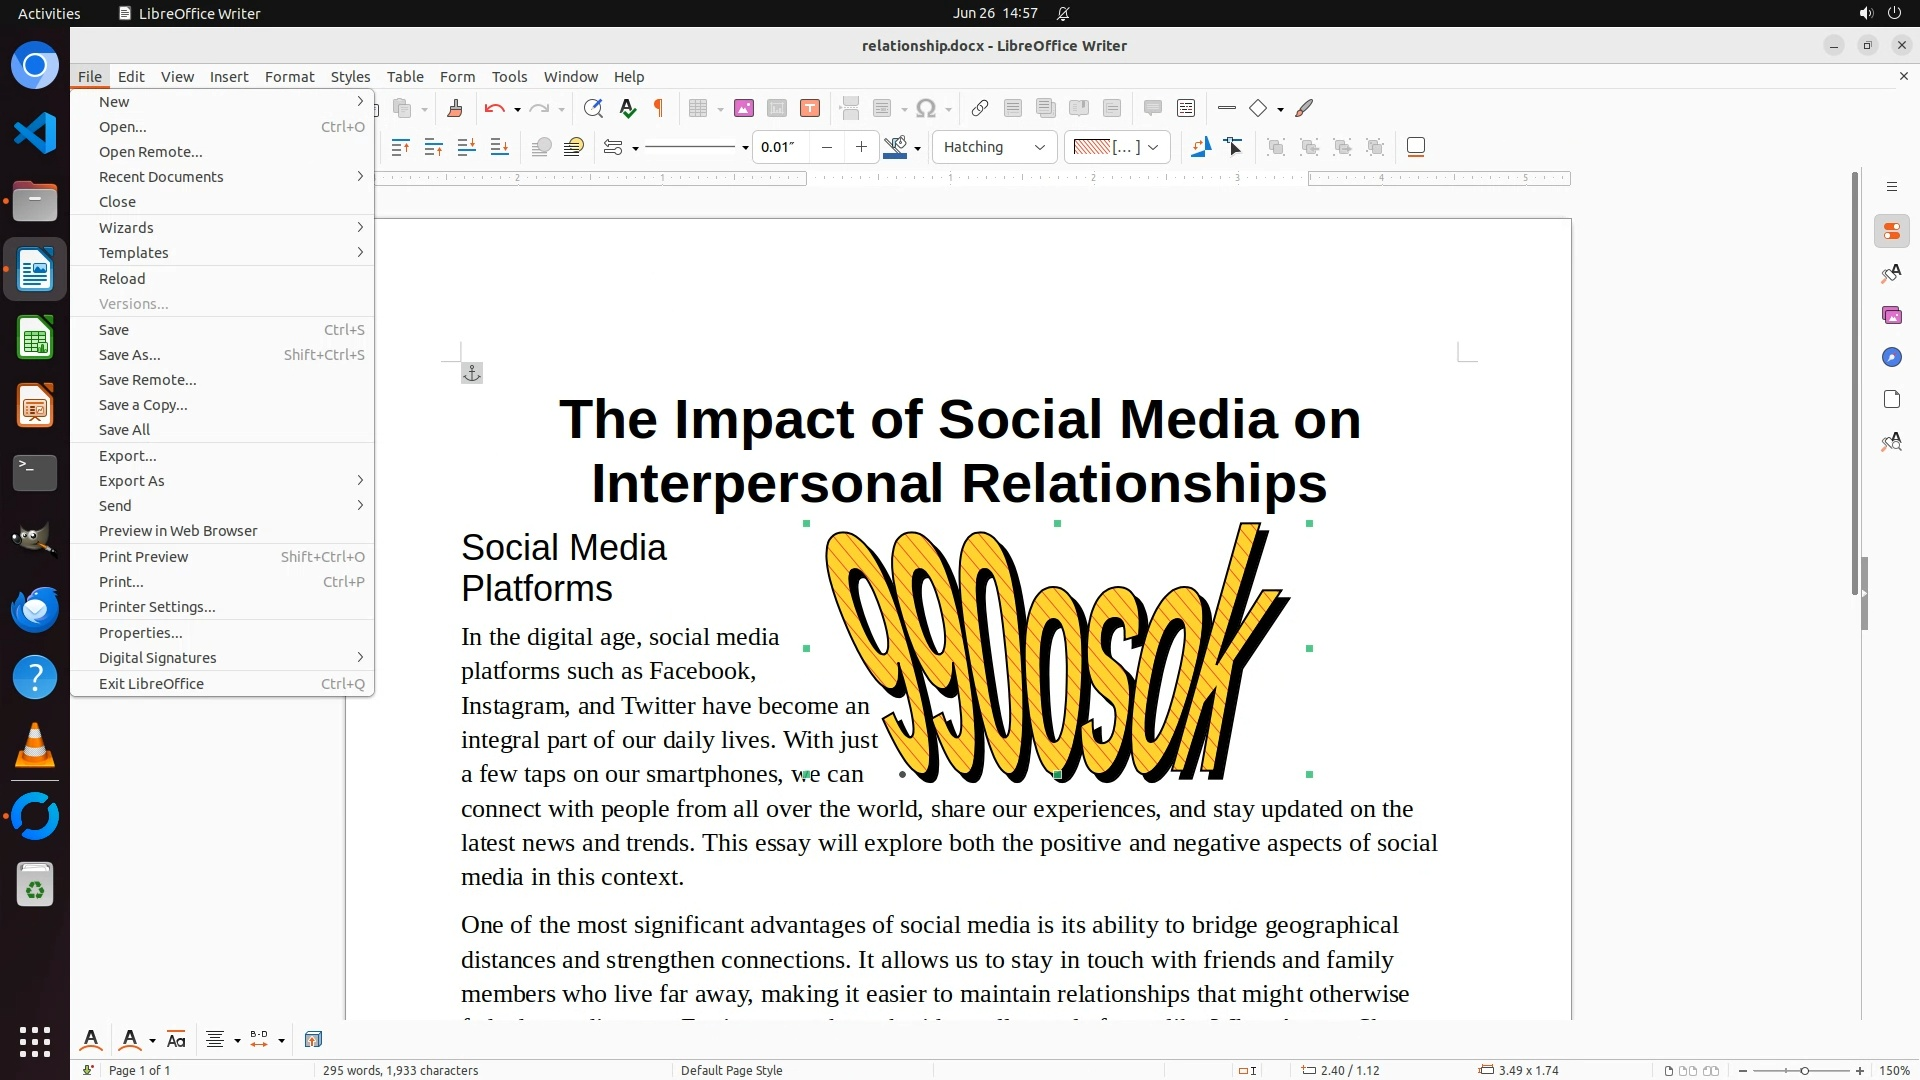Click Default Page Style in the status bar
This screenshot has height=1080, width=1920.
pyautogui.click(x=731, y=1070)
